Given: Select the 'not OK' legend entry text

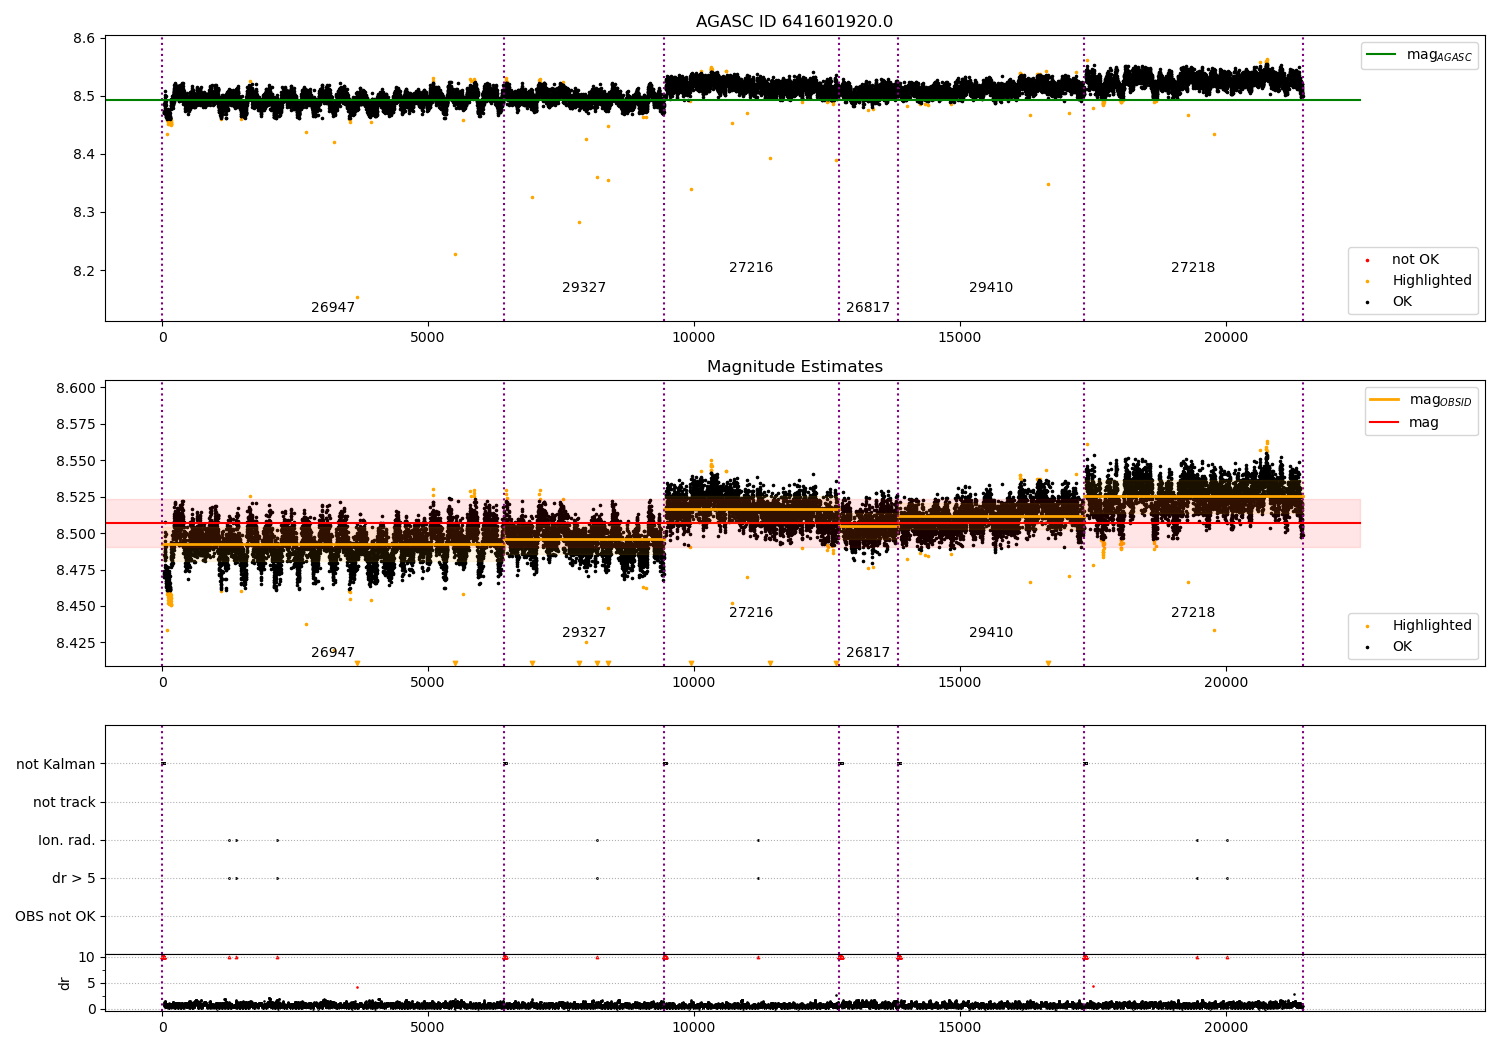Looking at the screenshot, I should (x=1415, y=260).
